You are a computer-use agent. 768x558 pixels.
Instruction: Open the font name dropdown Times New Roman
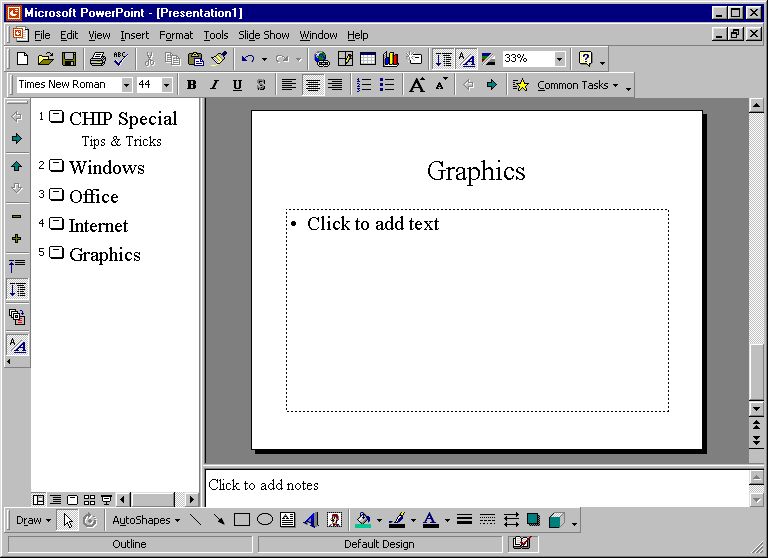pyautogui.click(x=126, y=85)
